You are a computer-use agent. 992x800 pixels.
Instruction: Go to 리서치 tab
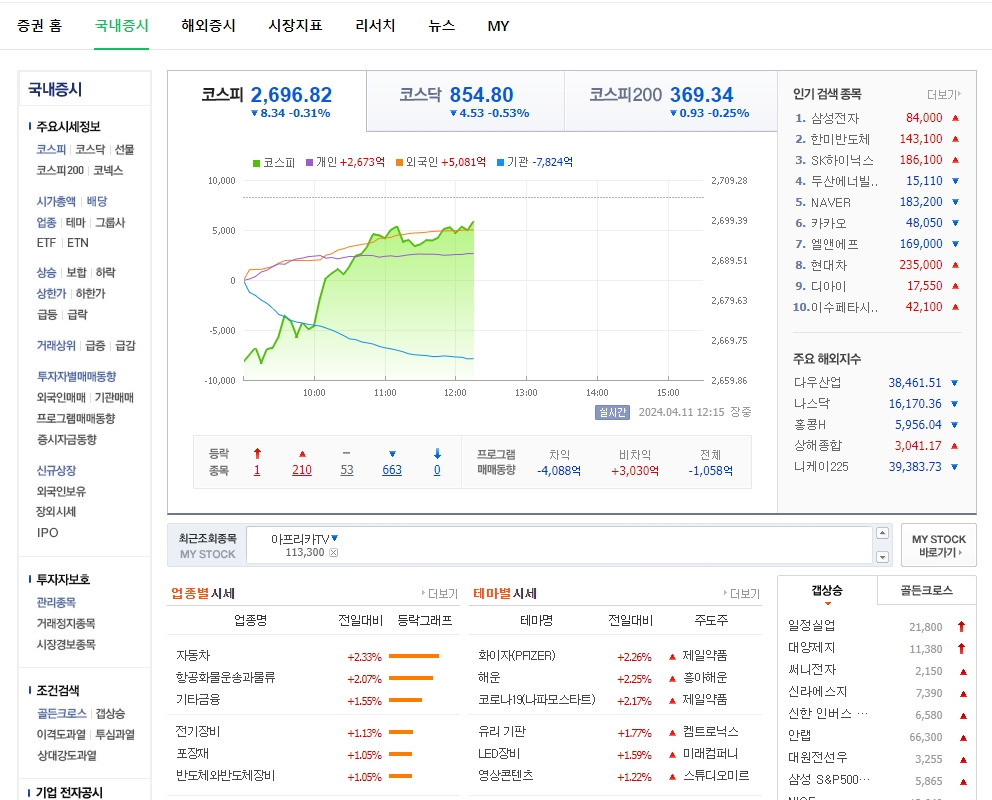[375, 26]
